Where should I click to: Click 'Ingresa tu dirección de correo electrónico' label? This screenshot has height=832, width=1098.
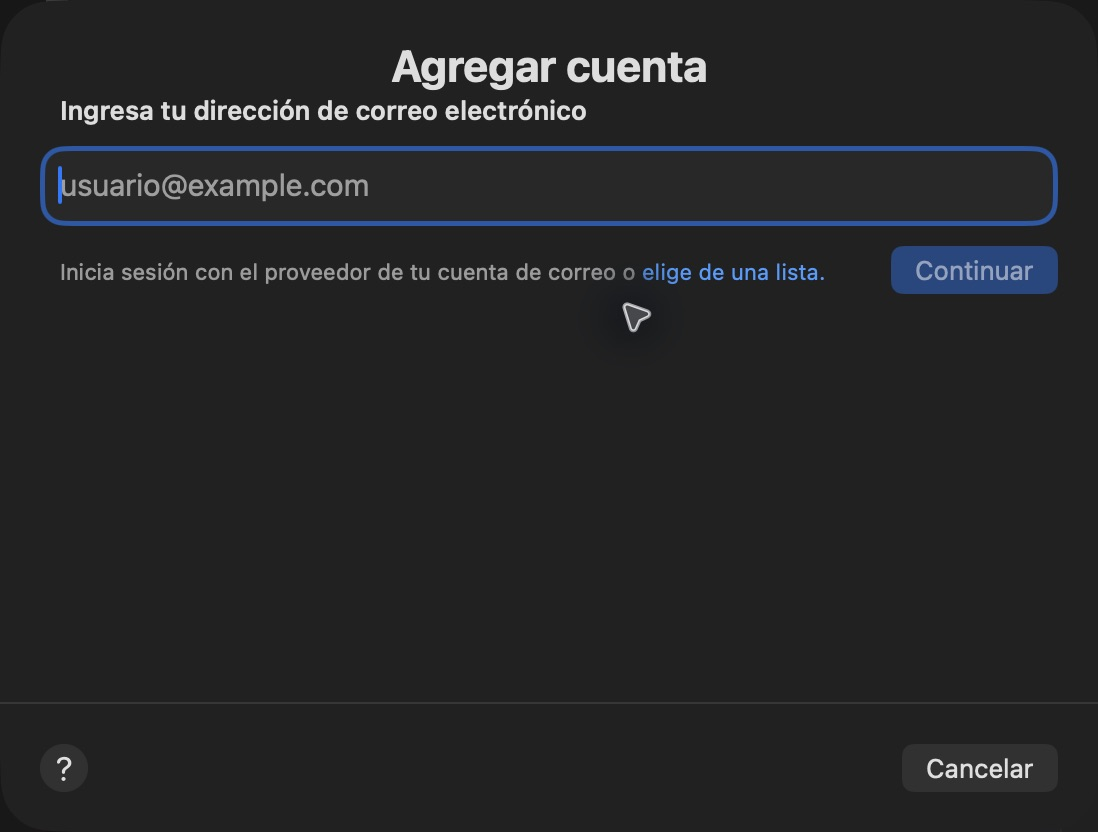pos(323,111)
